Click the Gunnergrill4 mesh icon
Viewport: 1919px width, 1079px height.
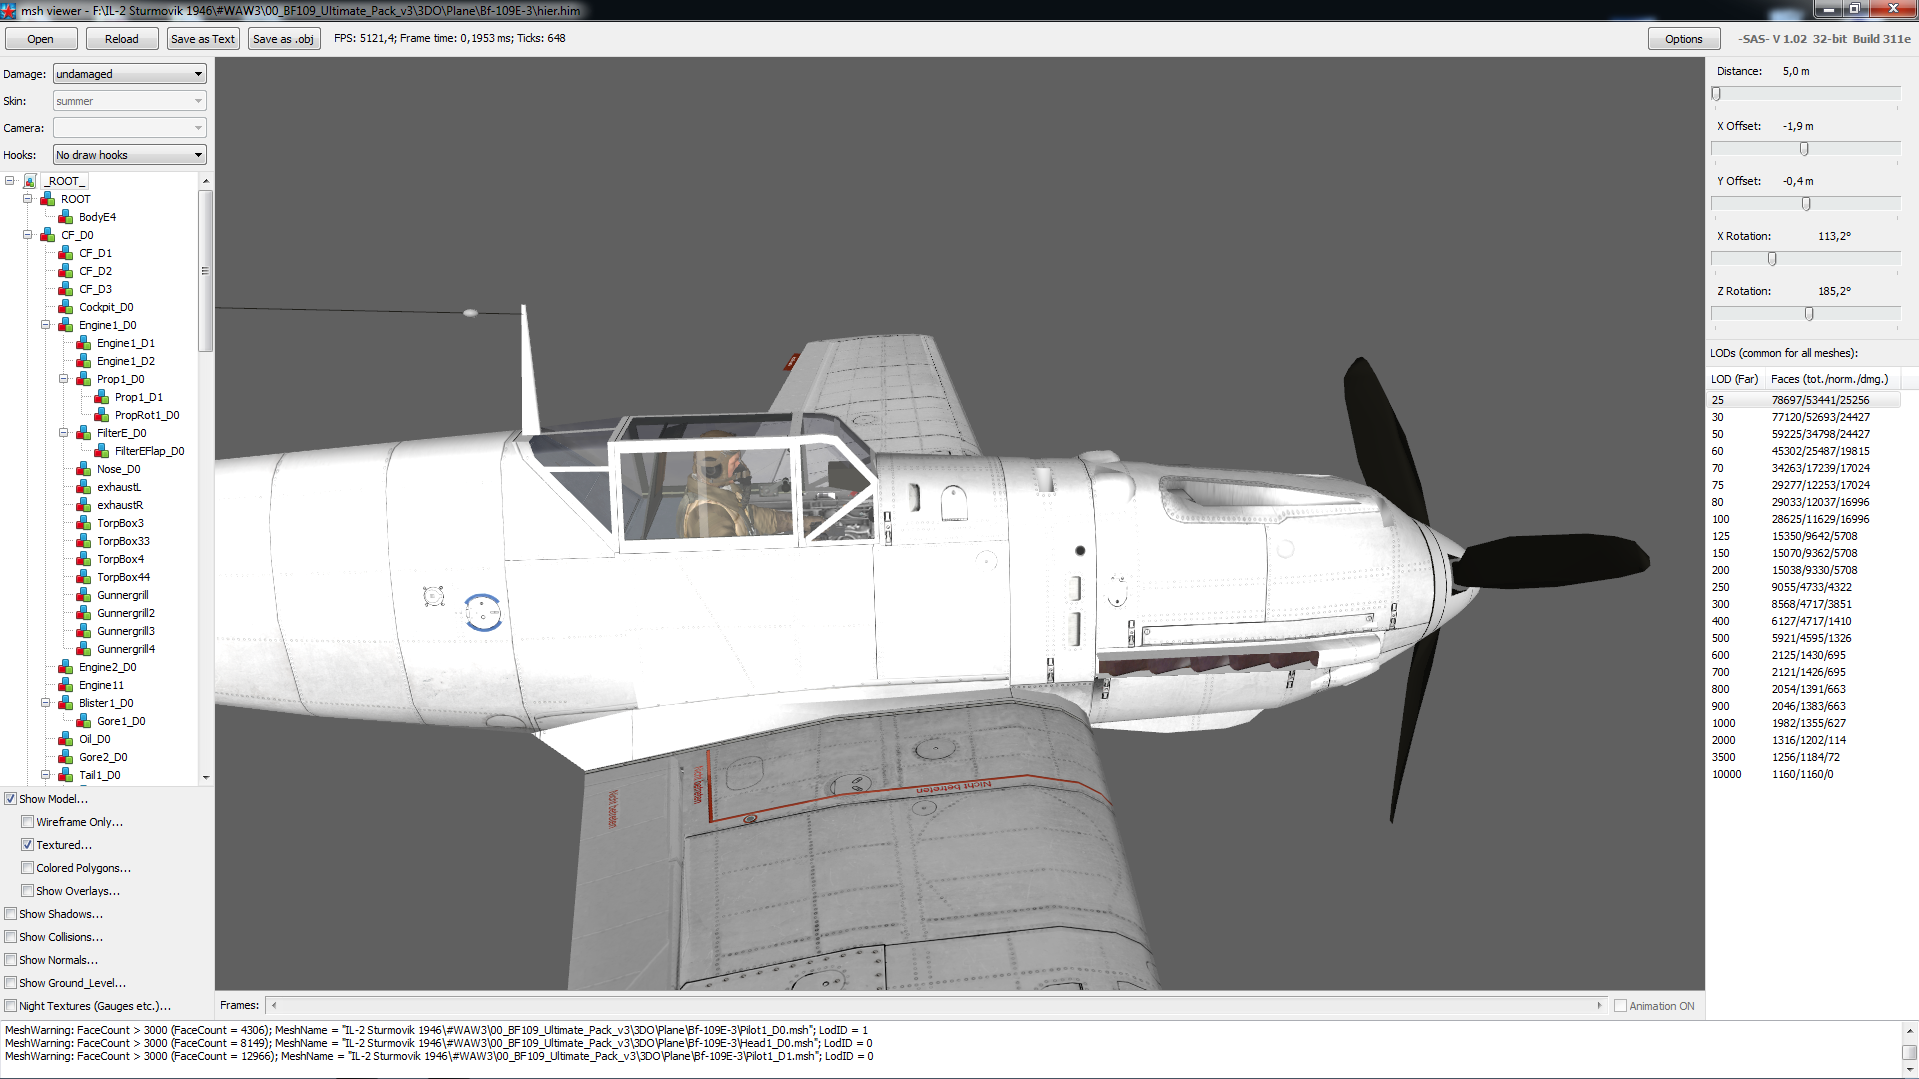83,649
